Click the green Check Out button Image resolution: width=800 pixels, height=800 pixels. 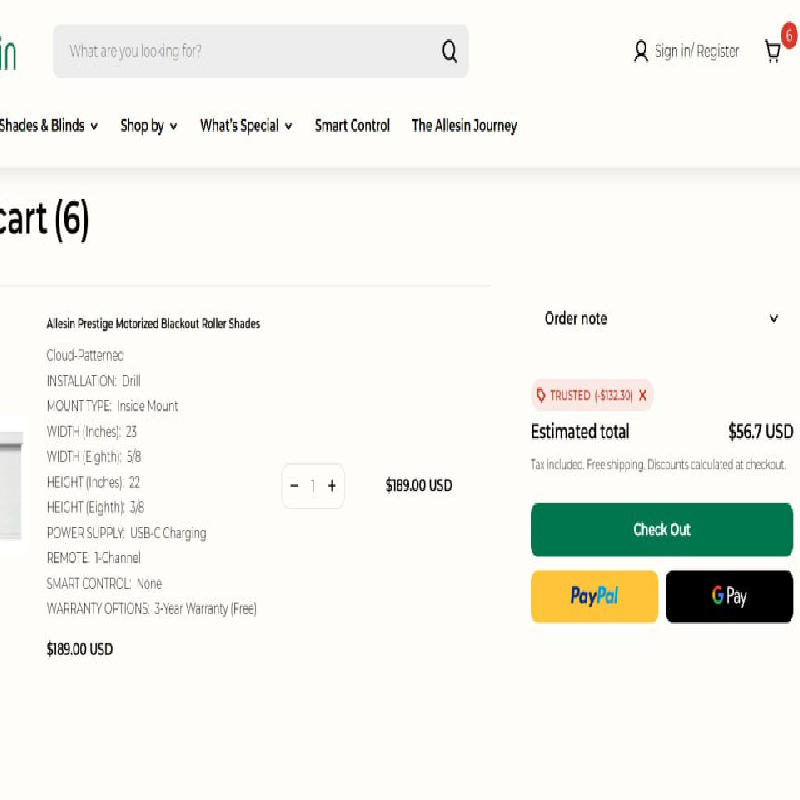click(x=661, y=530)
